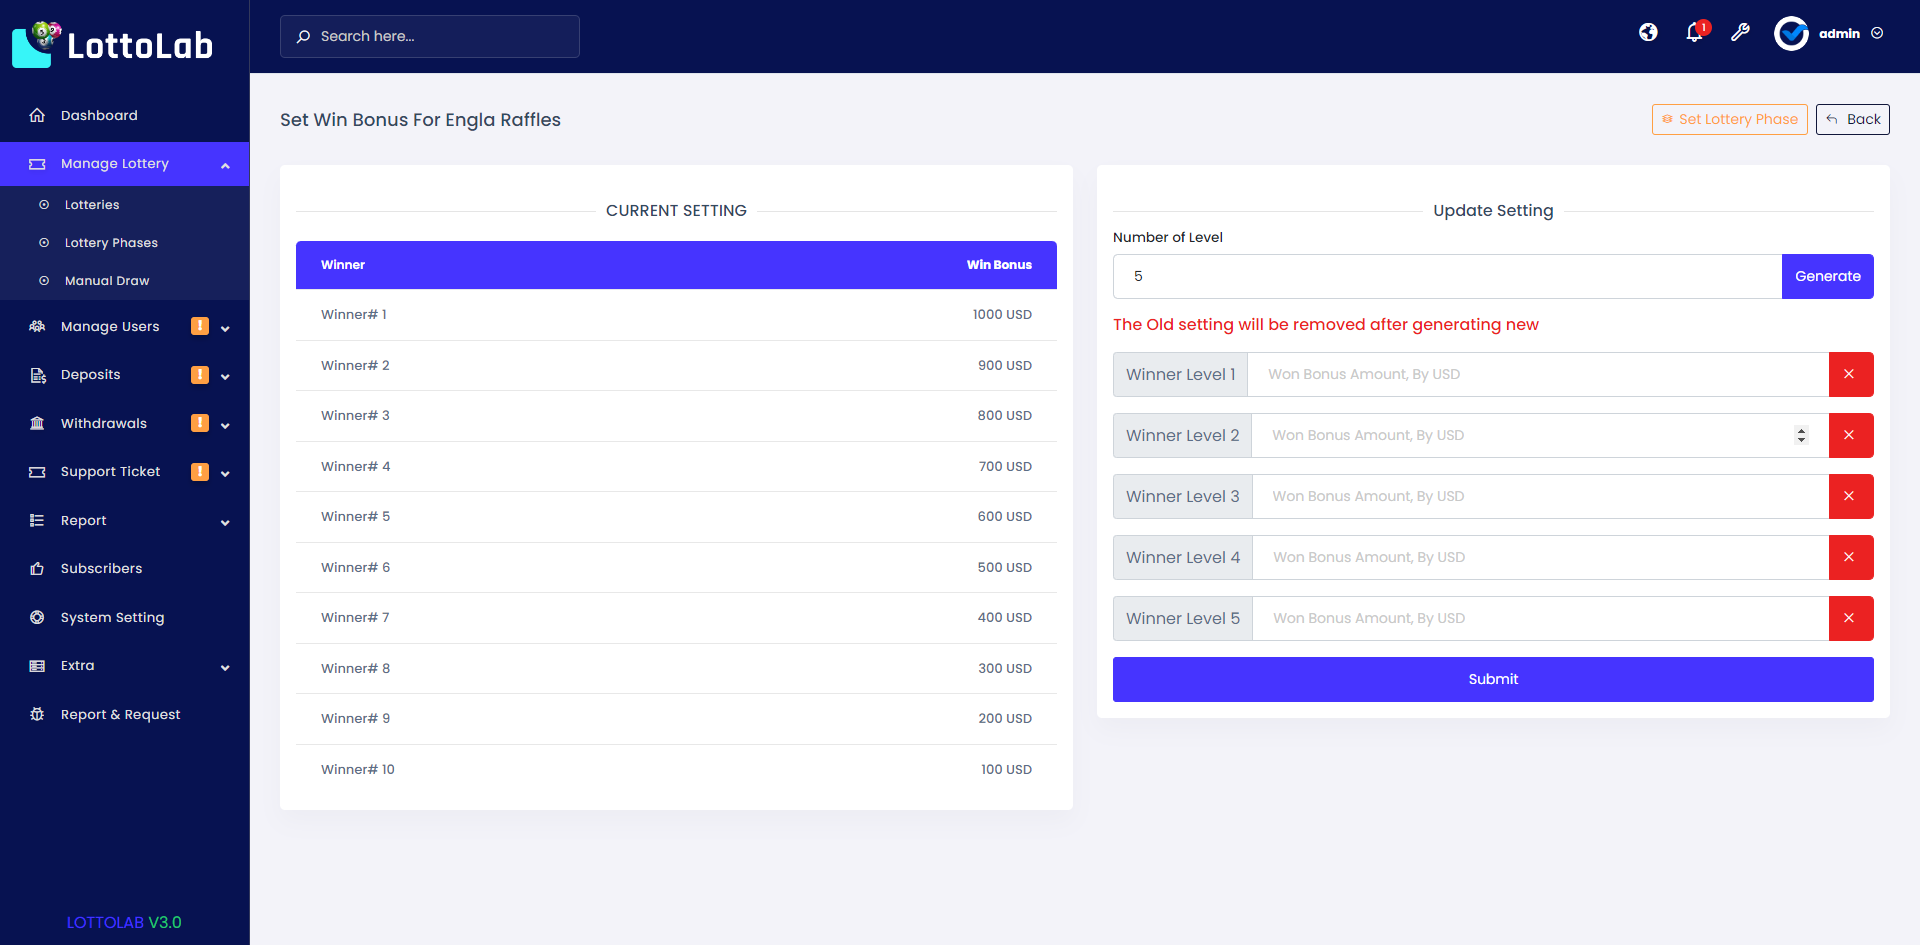Submit the updated win bonus settings
Image resolution: width=1920 pixels, height=945 pixels.
click(1493, 679)
